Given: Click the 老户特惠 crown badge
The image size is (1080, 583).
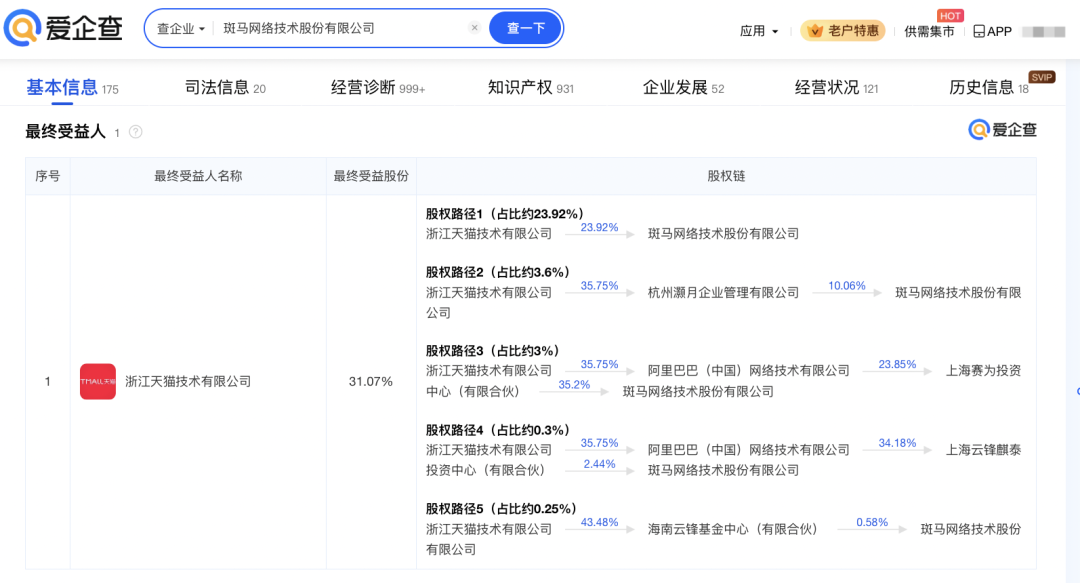Looking at the screenshot, I should (843, 31).
